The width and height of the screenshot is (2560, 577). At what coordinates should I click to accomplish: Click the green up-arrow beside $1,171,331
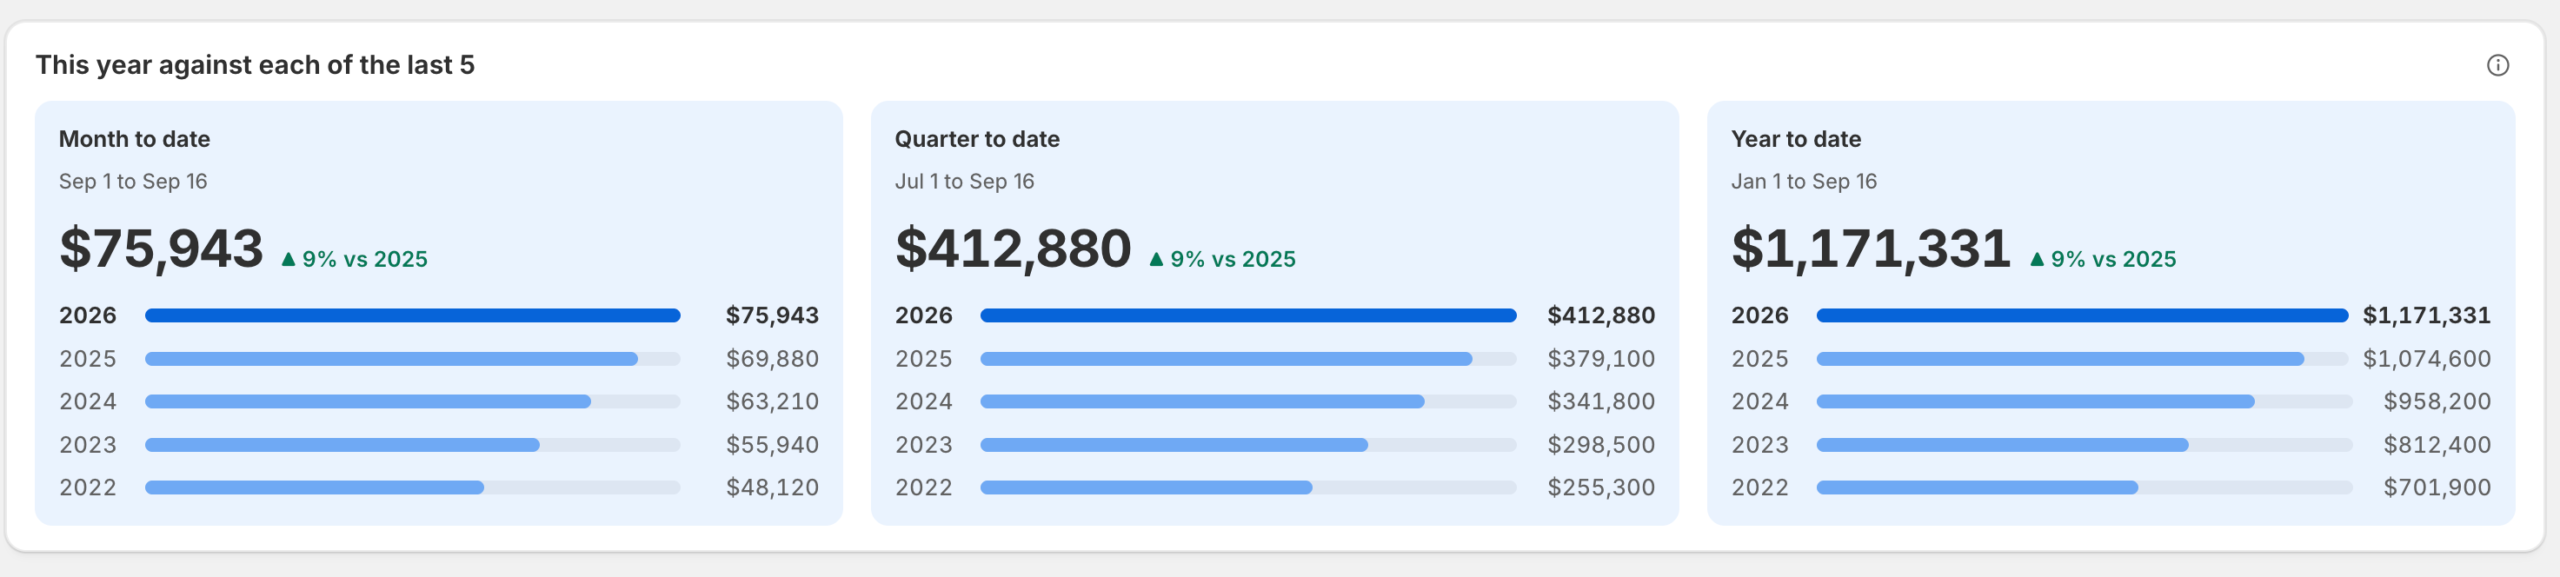tap(2037, 259)
